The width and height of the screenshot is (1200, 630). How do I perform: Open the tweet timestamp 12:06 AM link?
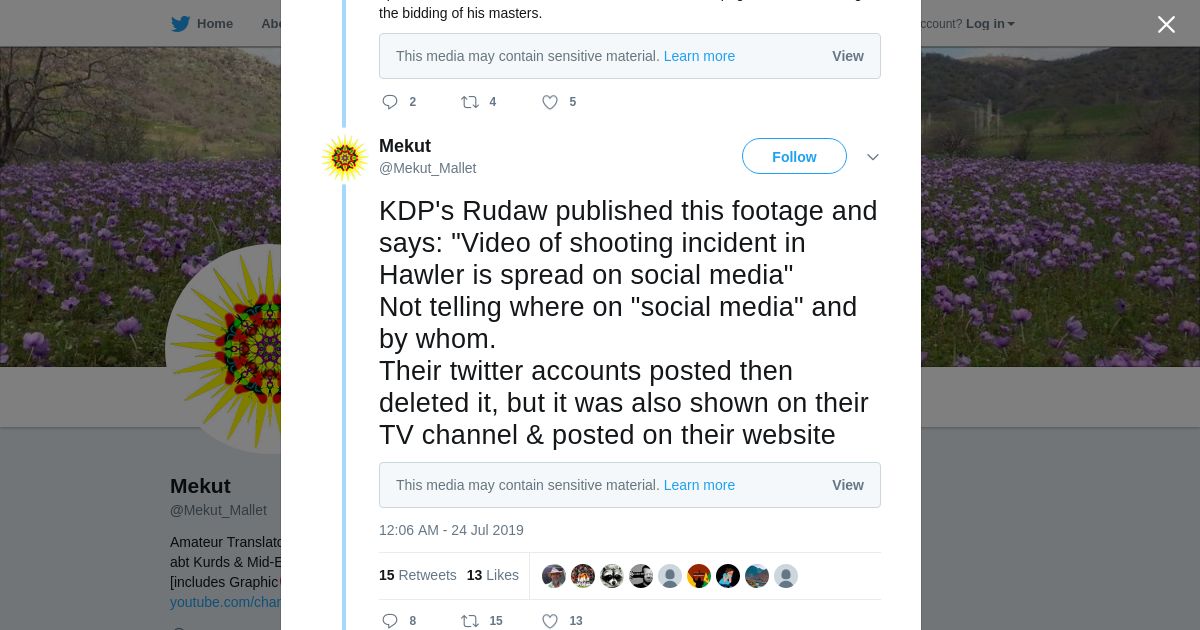tap(451, 530)
